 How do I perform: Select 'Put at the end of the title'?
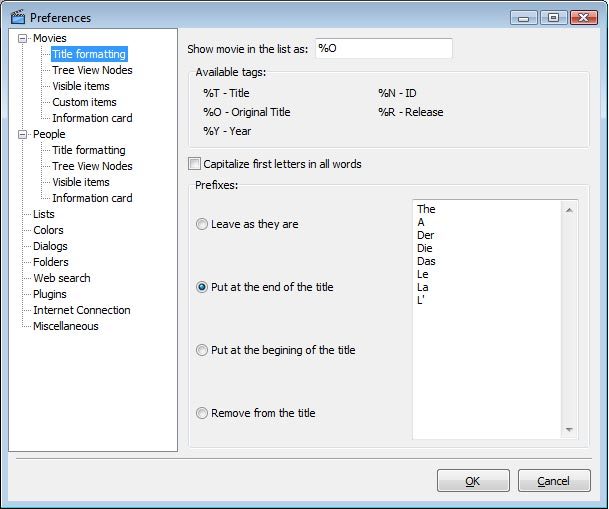[x=202, y=287]
